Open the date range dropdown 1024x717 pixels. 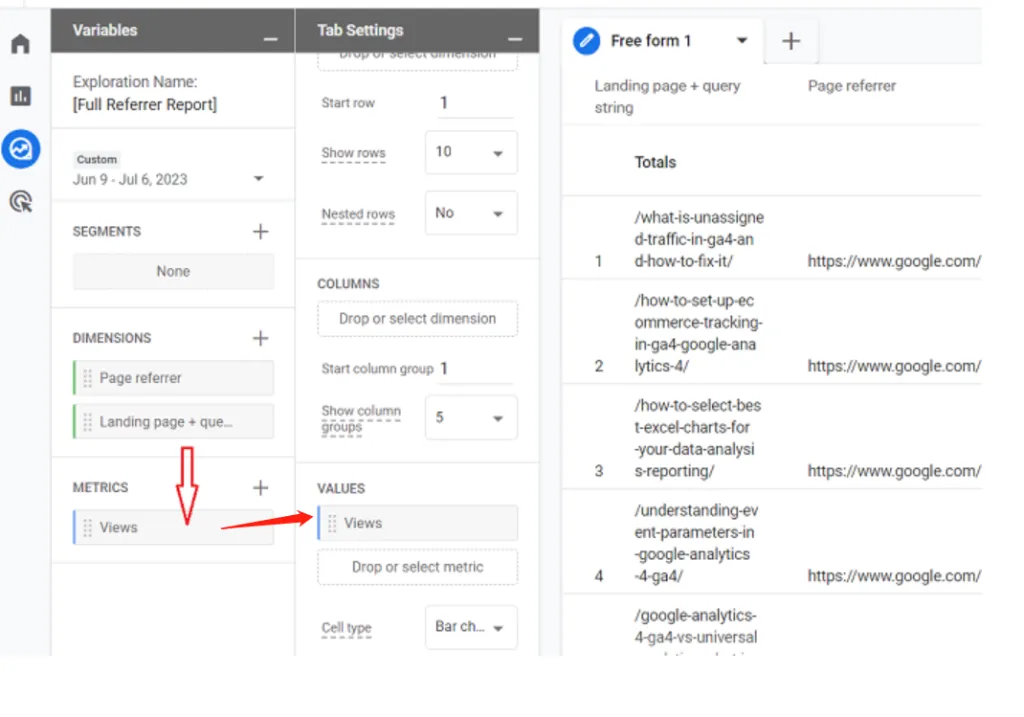pyautogui.click(x=258, y=179)
